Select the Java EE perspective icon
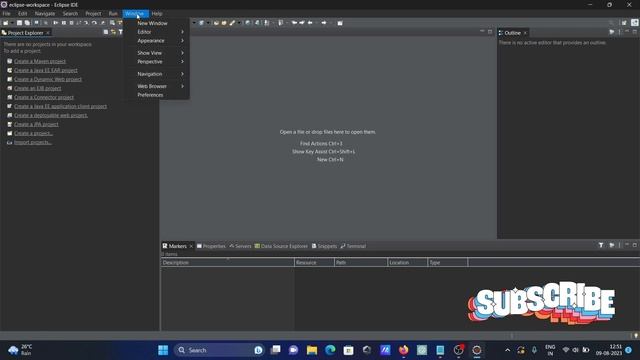This screenshot has width=640, height=360. point(635,23)
